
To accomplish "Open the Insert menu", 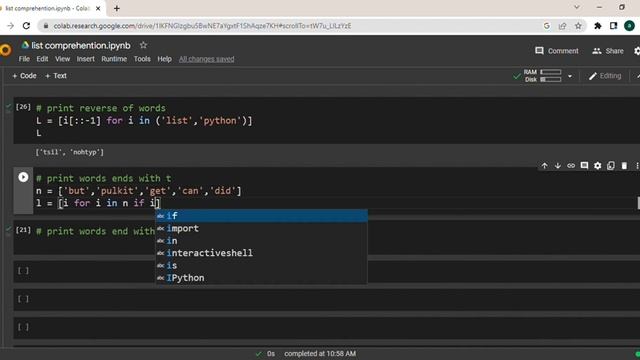I will click(x=86, y=59).
